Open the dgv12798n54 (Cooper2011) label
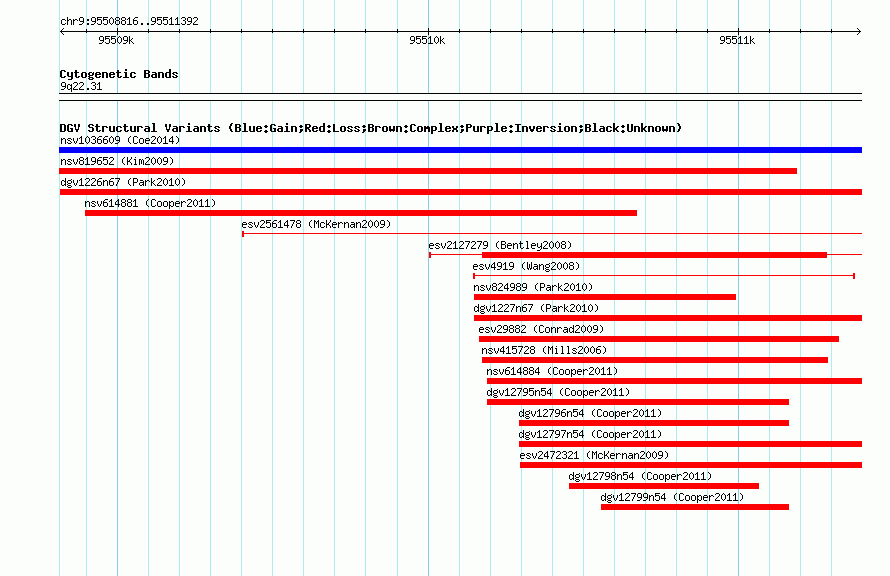This screenshot has height=576, width=890. [640, 476]
